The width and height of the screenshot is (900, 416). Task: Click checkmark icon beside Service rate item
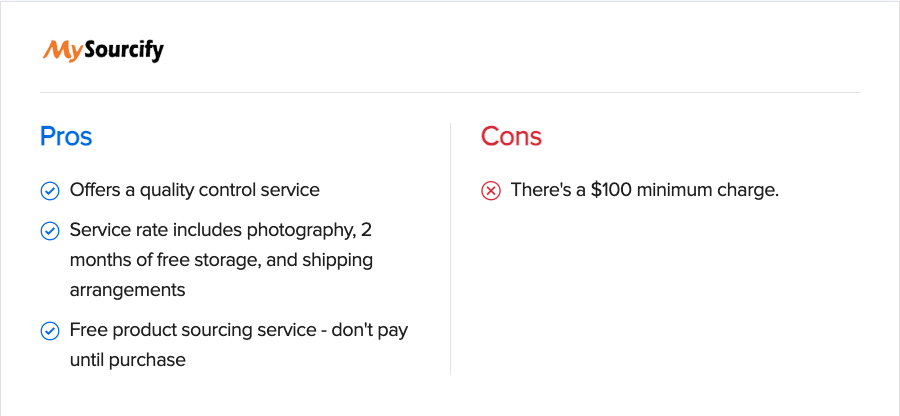pyautogui.click(x=50, y=231)
